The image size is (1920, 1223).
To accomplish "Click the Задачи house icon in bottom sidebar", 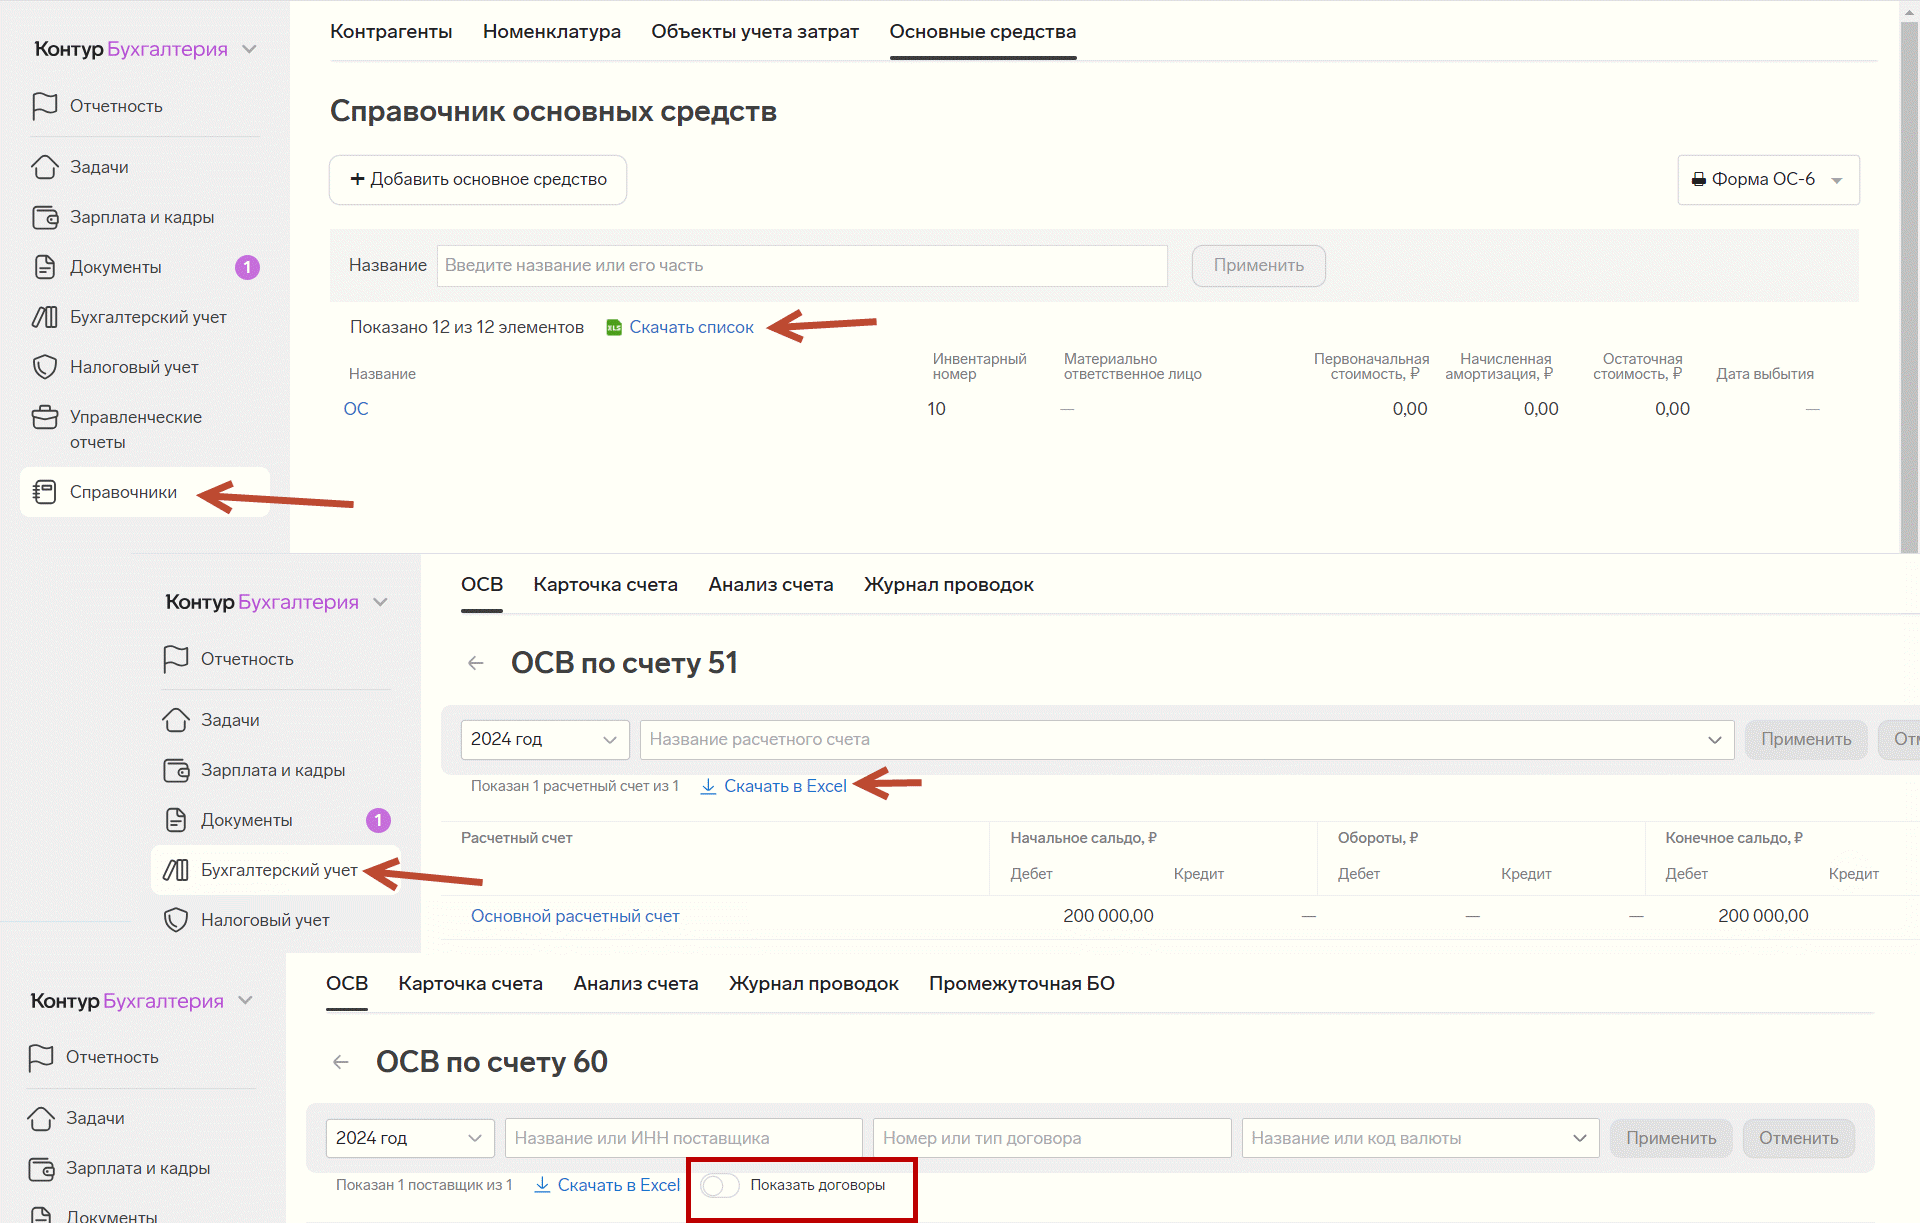I will tap(41, 1118).
